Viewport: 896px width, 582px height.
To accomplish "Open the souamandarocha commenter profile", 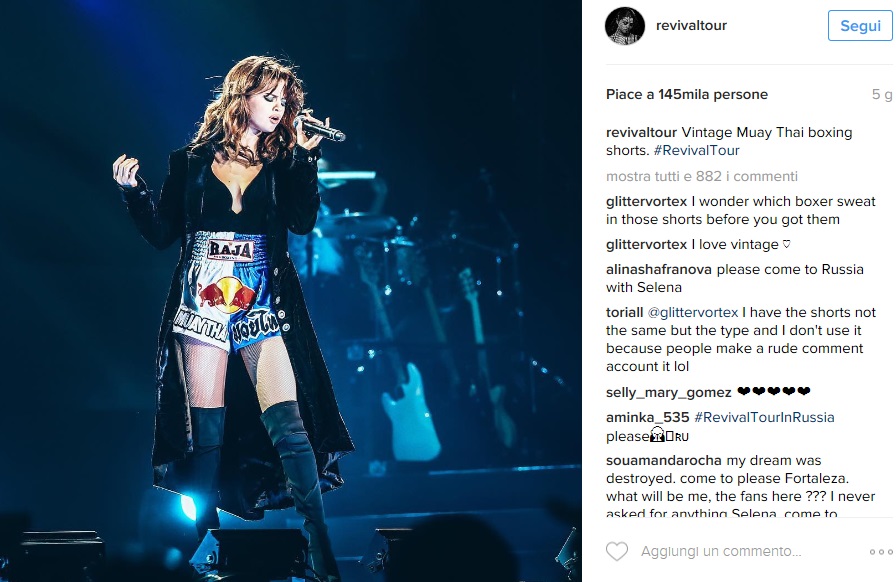I will coord(663,460).
